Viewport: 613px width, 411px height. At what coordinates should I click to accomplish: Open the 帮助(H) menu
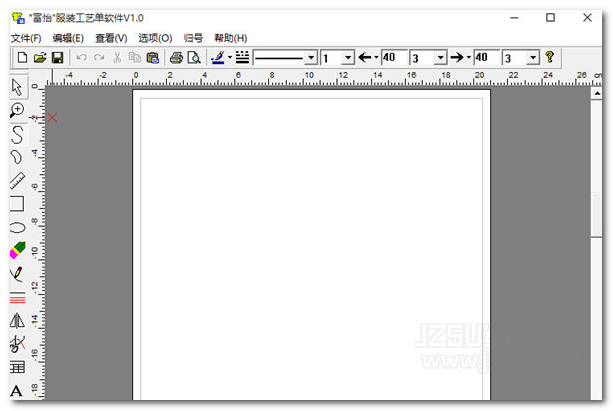click(231, 38)
